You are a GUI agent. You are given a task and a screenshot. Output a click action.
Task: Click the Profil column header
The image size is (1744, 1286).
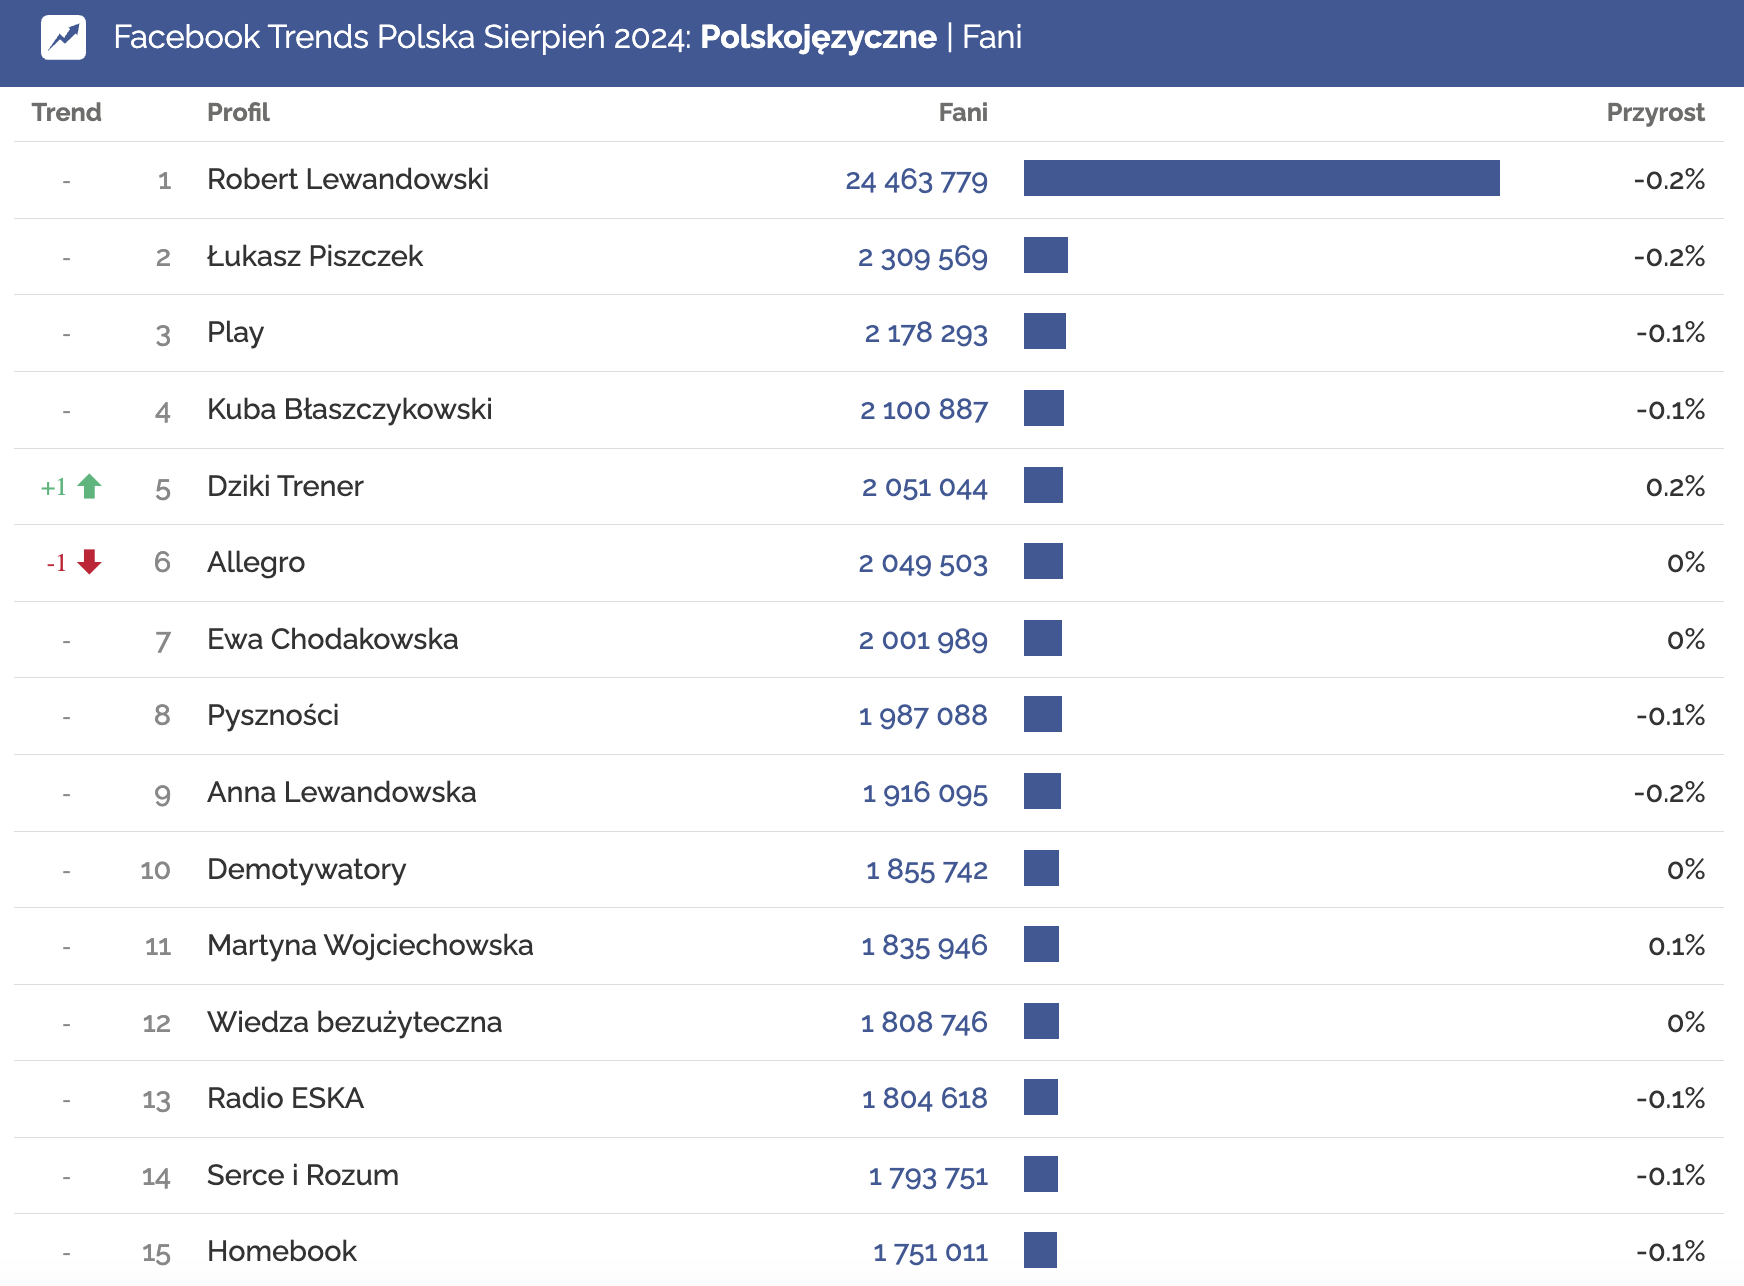[238, 113]
